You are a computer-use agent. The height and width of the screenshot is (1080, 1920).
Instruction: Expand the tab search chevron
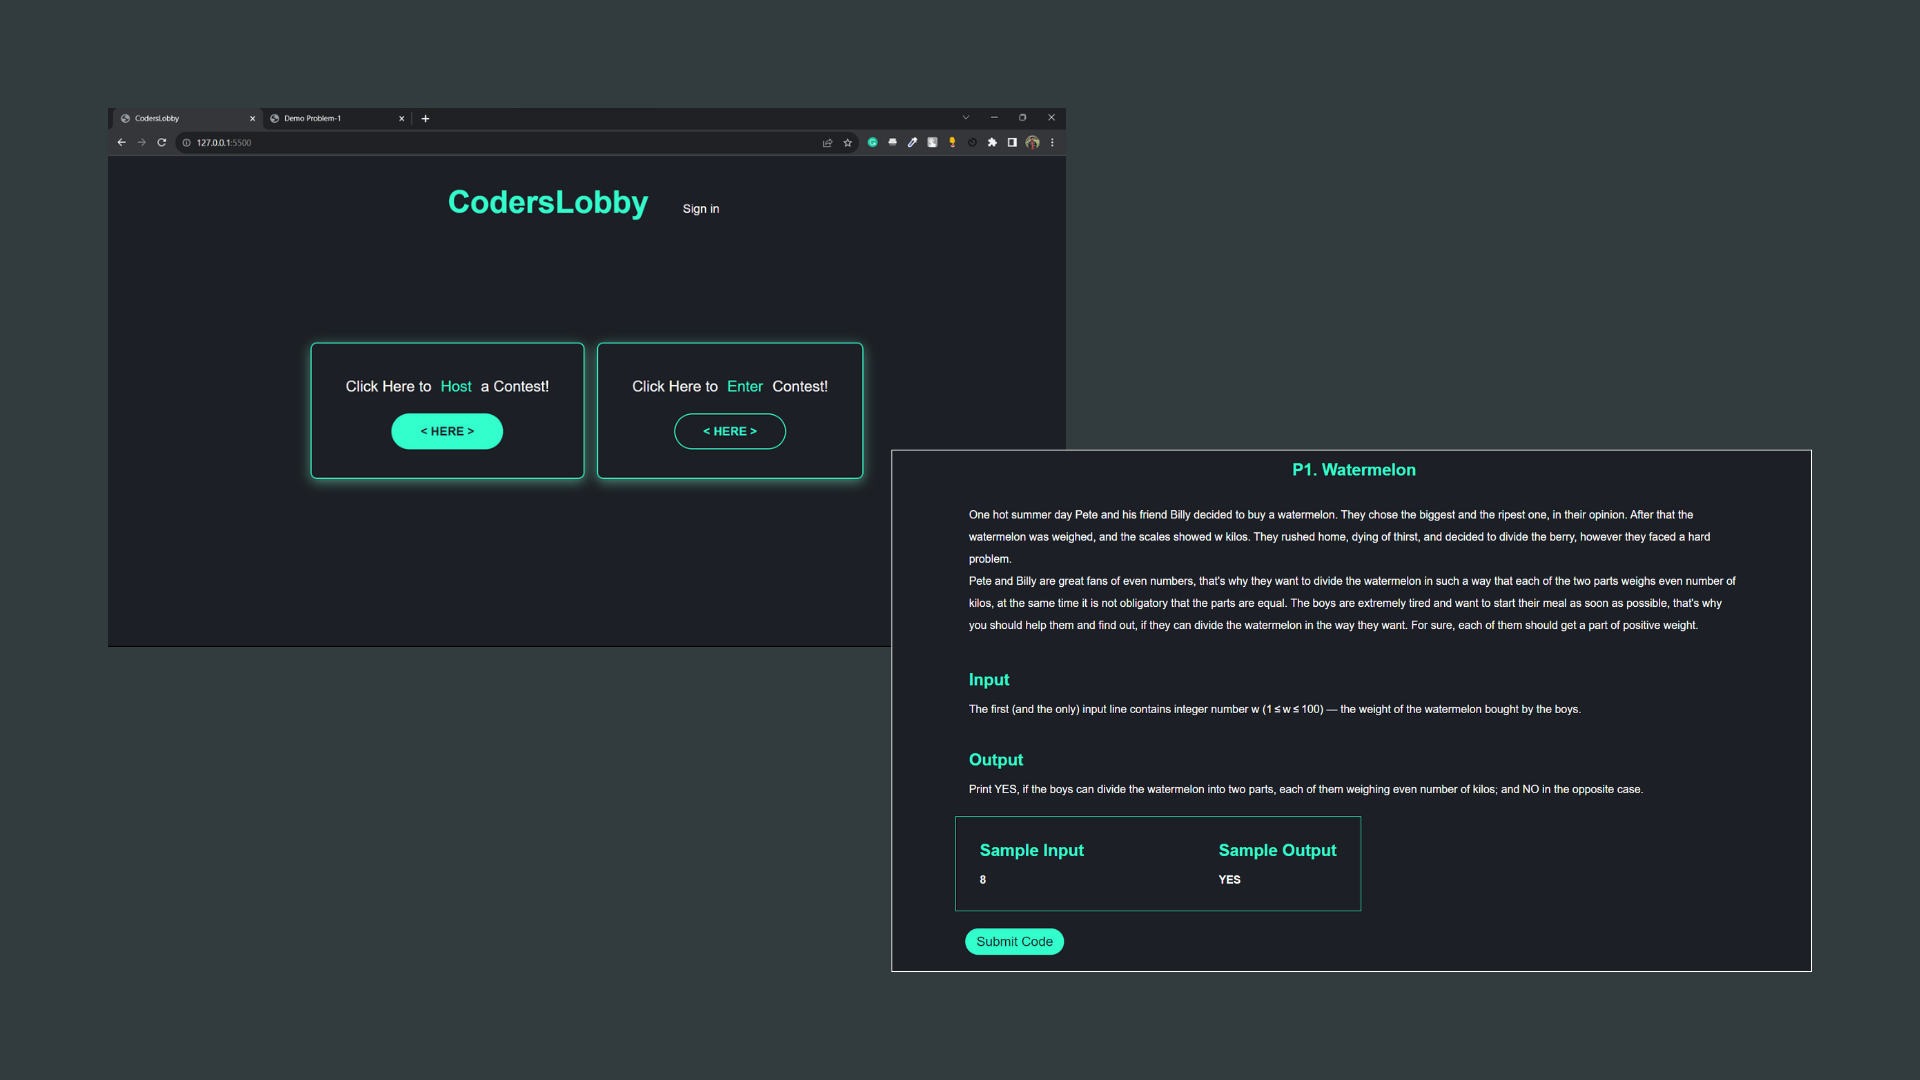point(966,118)
